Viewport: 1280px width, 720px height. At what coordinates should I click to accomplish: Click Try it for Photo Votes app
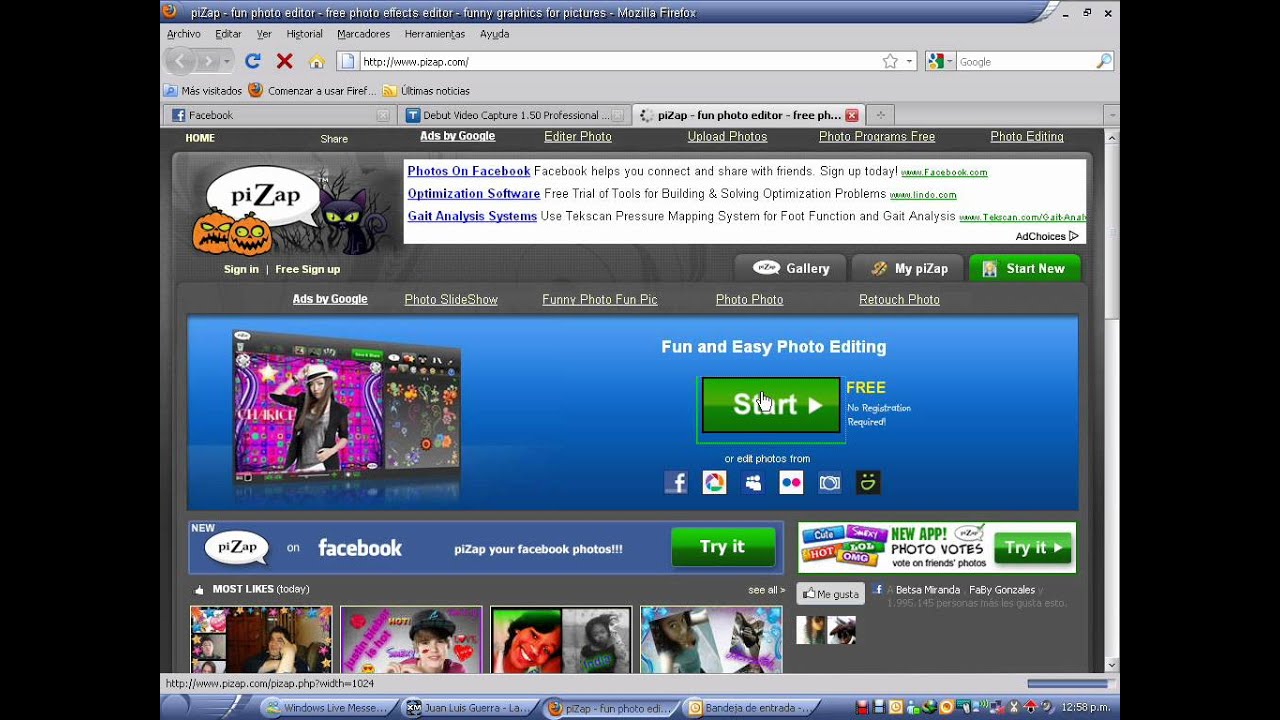coord(1033,548)
